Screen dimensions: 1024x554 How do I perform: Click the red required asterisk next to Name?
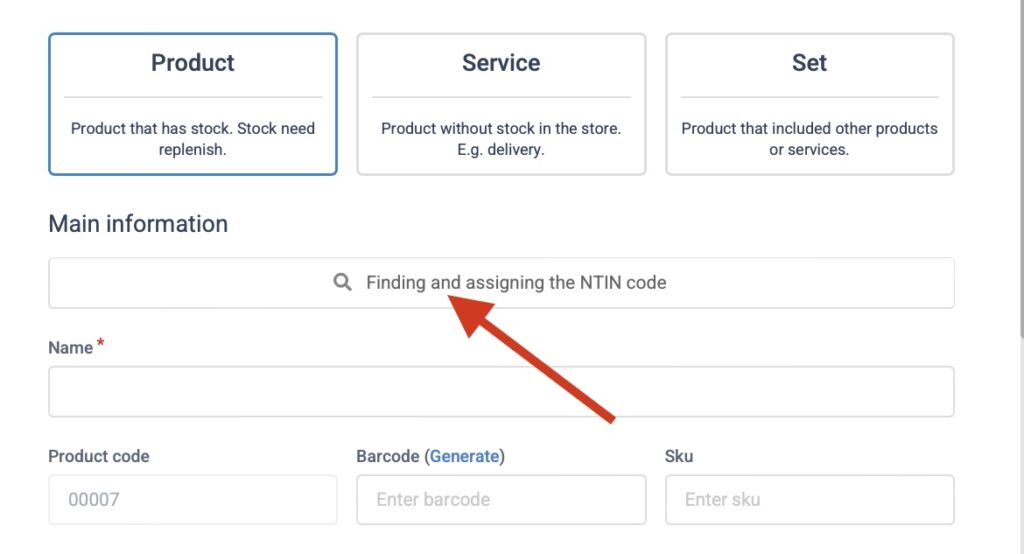coord(101,345)
